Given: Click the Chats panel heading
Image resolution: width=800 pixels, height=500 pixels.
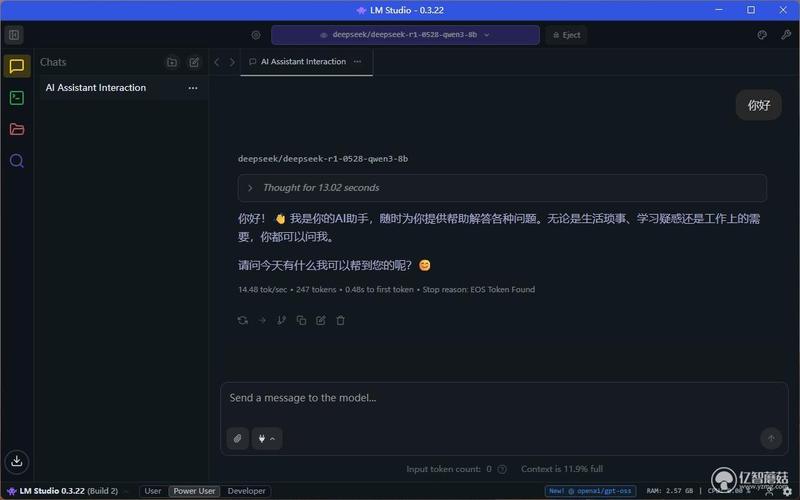Looking at the screenshot, I should click(x=53, y=62).
